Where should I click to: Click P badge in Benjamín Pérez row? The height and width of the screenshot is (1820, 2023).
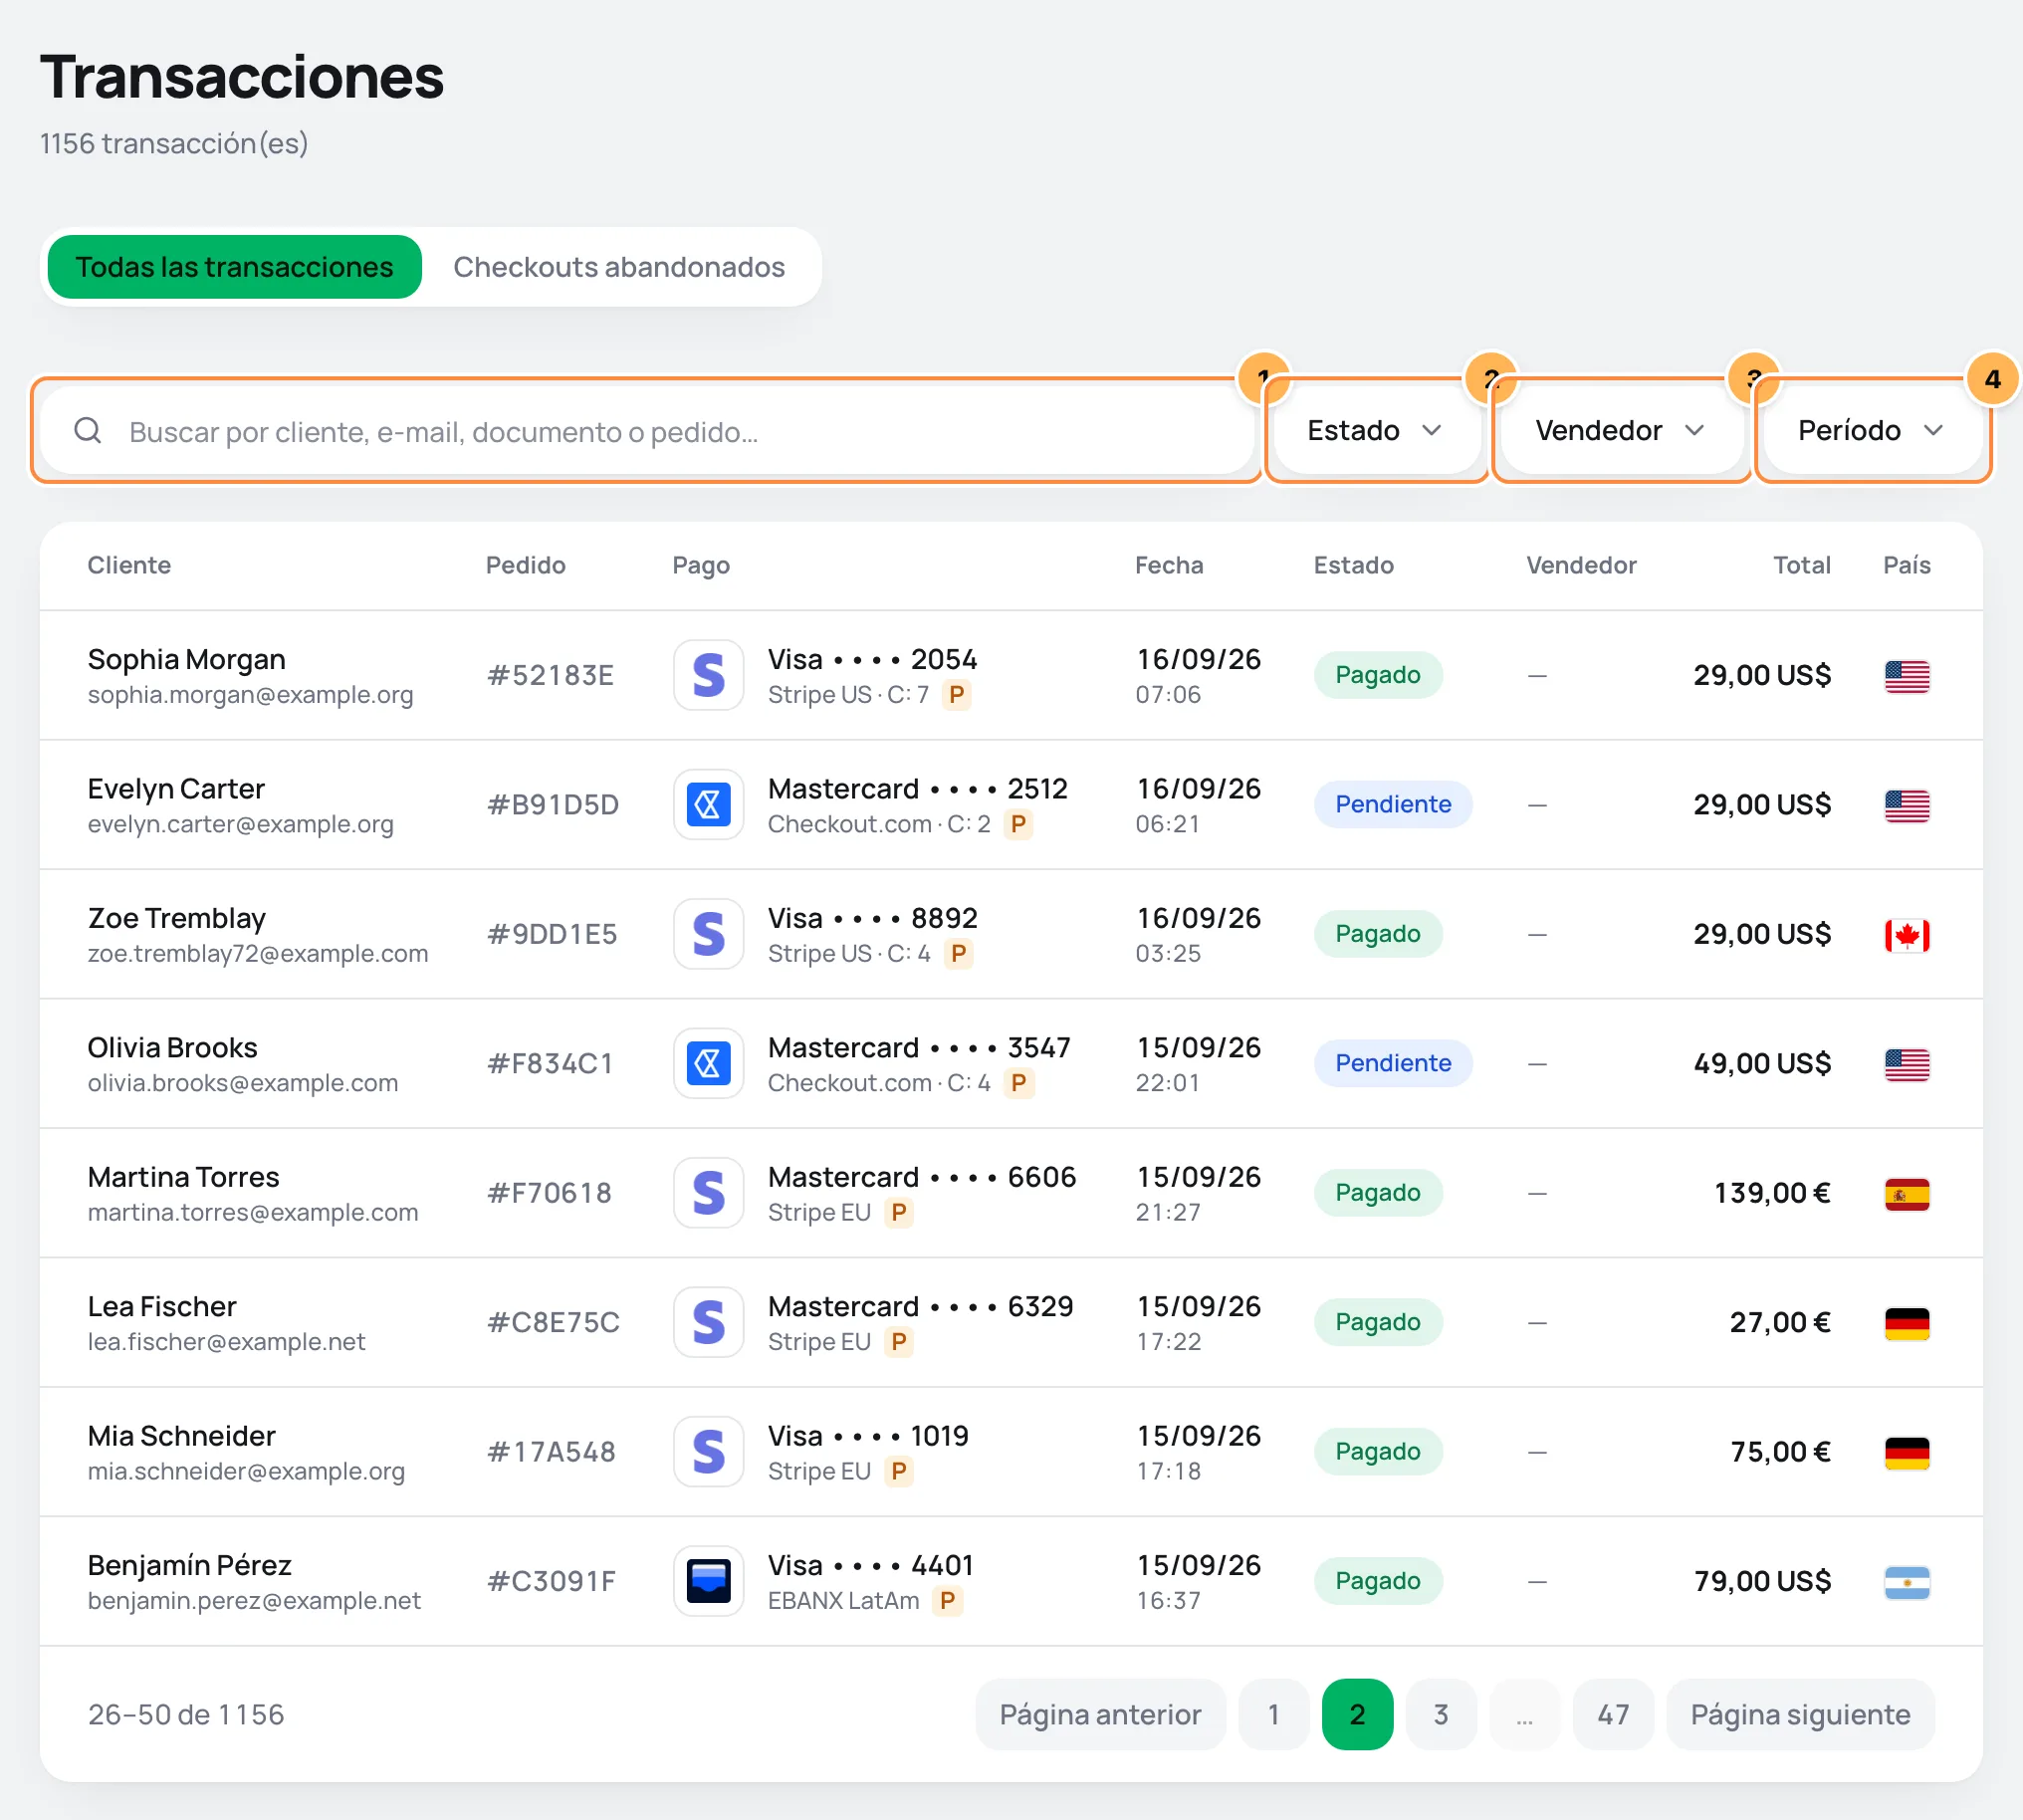pyautogui.click(x=947, y=1600)
